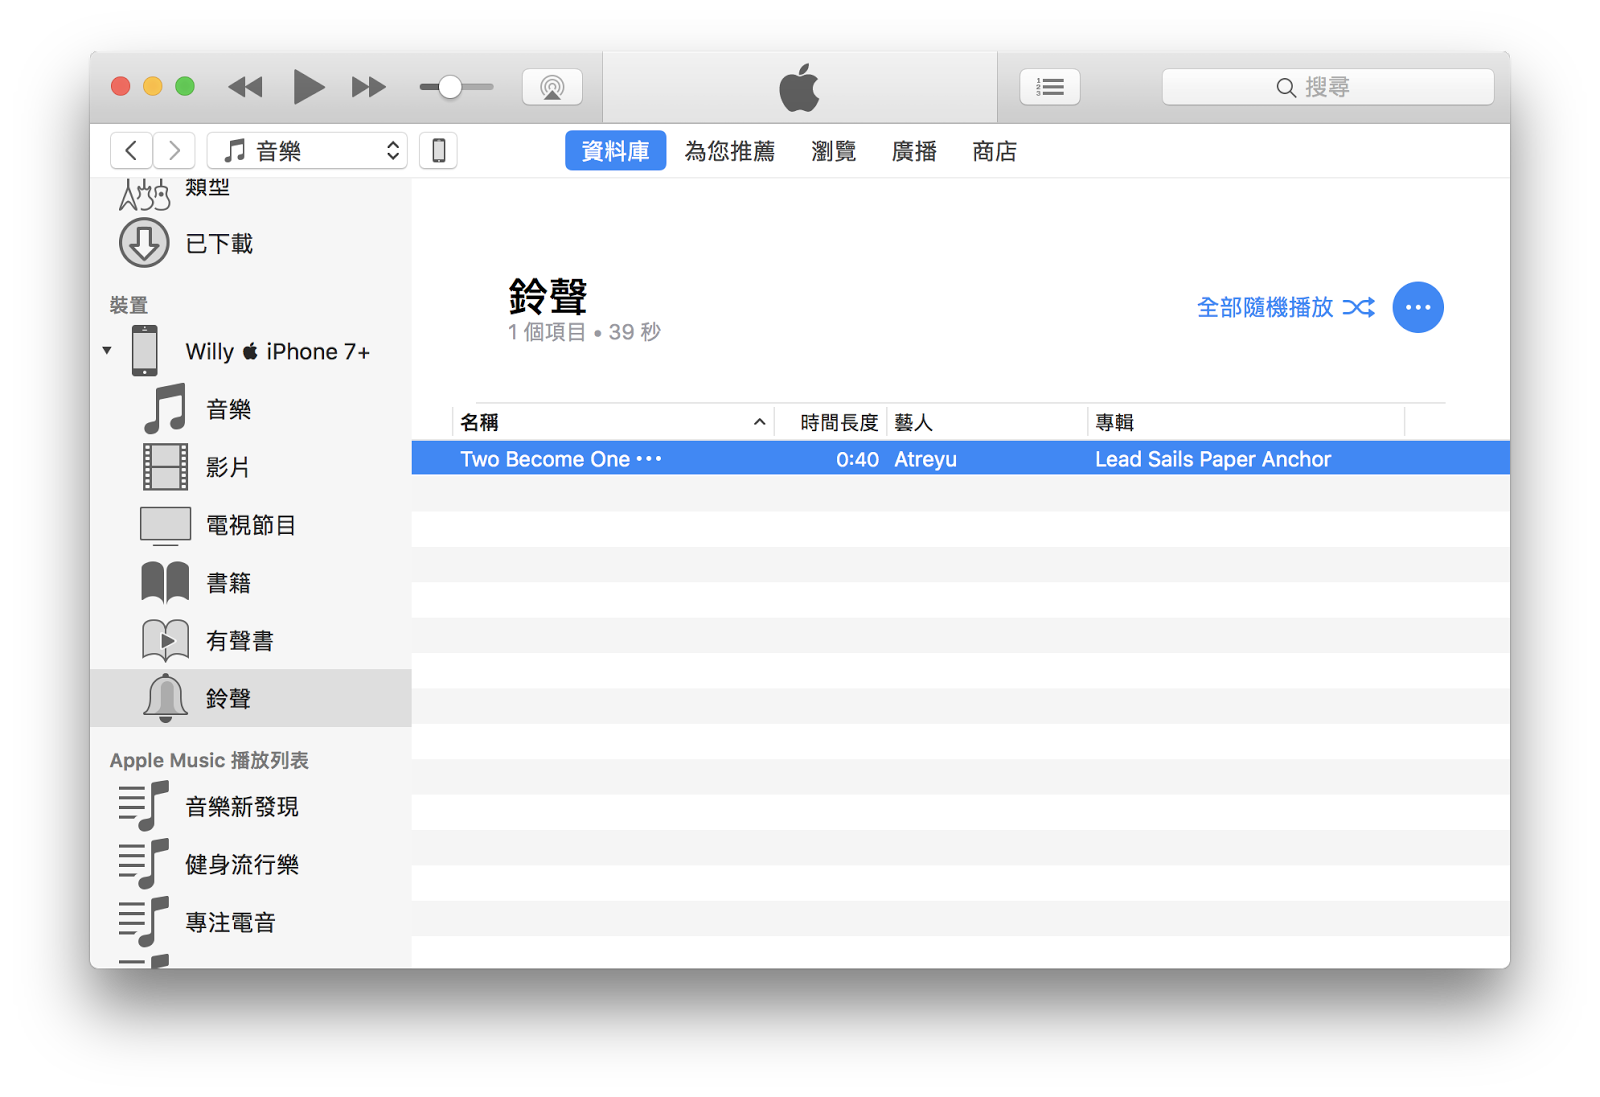This screenshot has width=1600, height=1097.
Task: Focus the 搜尋 search field
Action: coord(1327,87)
